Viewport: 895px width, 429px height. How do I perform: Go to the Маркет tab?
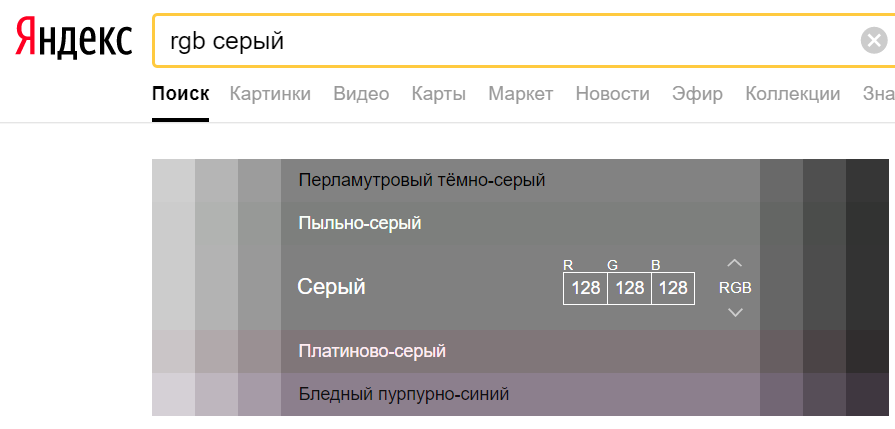coord(520,94)
